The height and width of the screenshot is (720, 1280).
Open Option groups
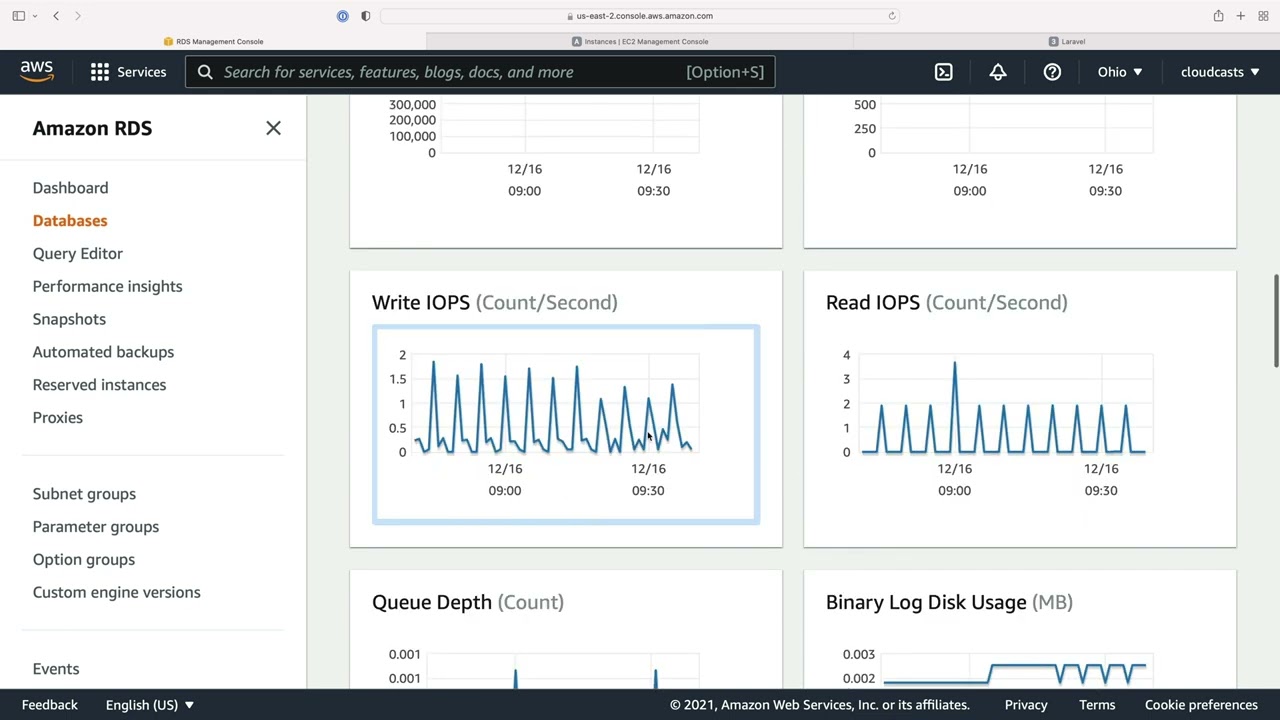point(84,560)
